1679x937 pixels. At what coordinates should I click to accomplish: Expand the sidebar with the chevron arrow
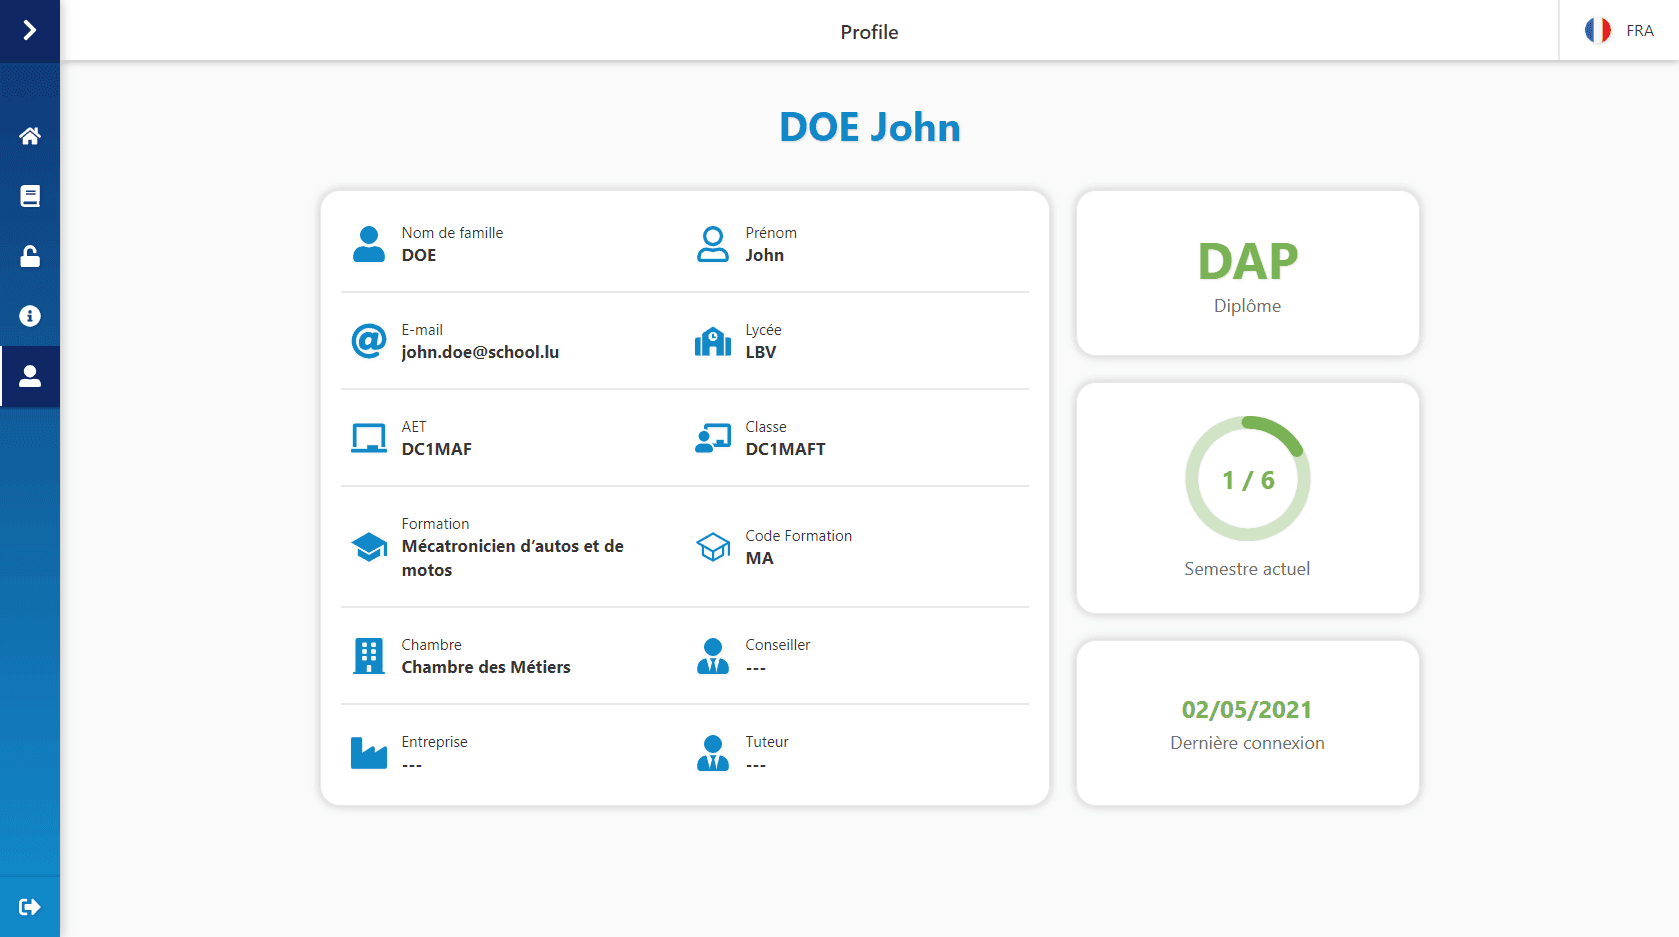click(30, 31)
